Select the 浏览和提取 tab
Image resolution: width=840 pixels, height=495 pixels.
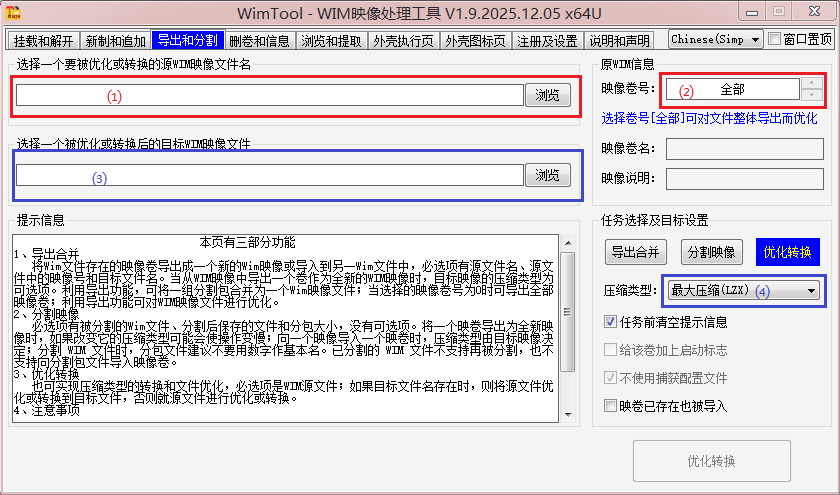coord(331,41)
